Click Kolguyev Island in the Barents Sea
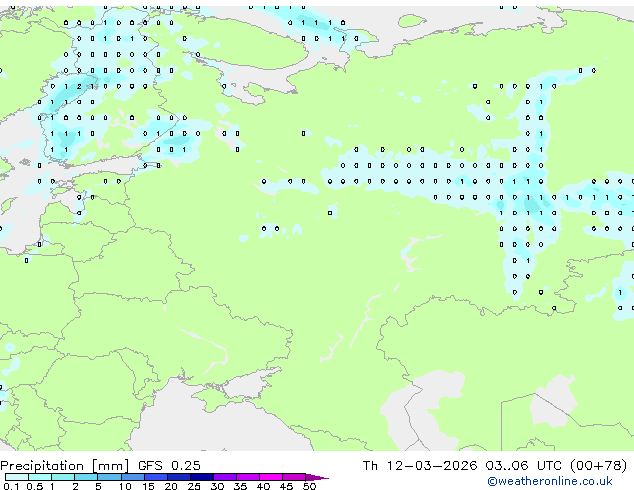 [x=412, y=20]
